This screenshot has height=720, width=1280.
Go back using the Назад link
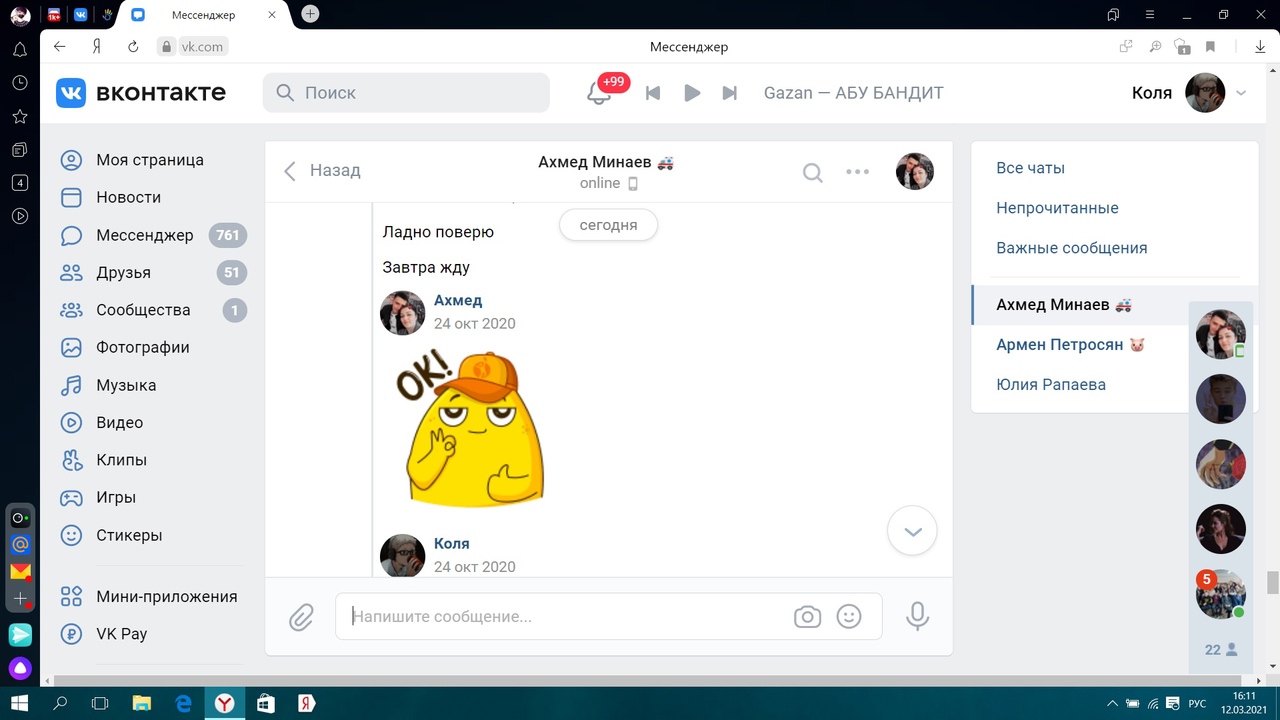[322, 171]
